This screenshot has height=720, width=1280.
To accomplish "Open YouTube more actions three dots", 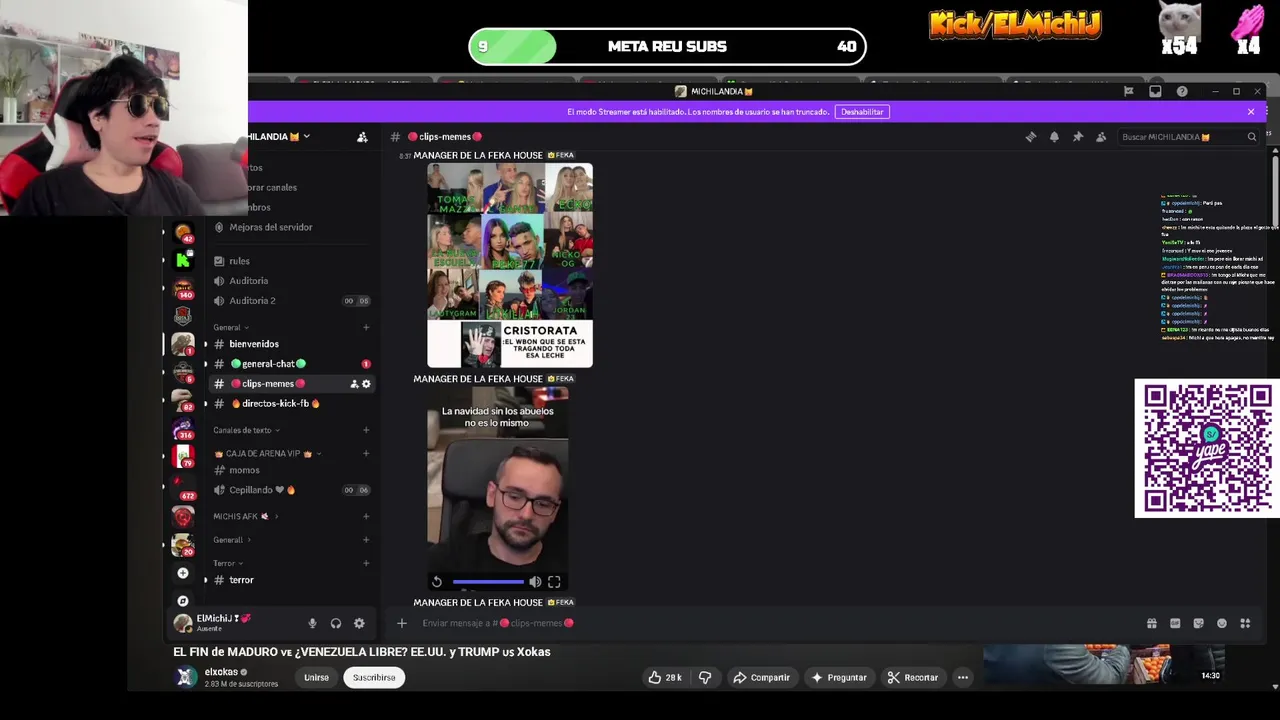I will pos(963,677).
